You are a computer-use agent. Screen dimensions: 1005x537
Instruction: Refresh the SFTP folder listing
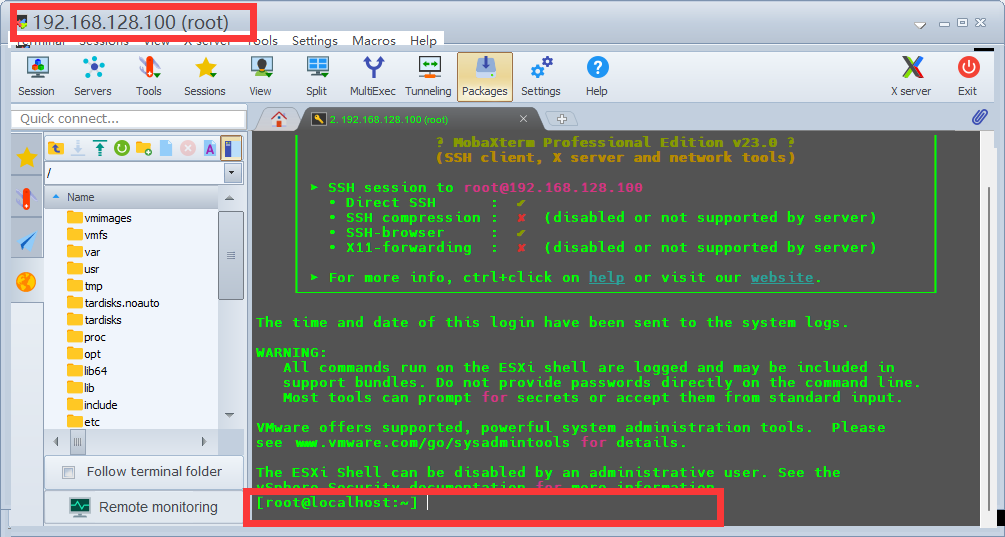pos(122,148)
